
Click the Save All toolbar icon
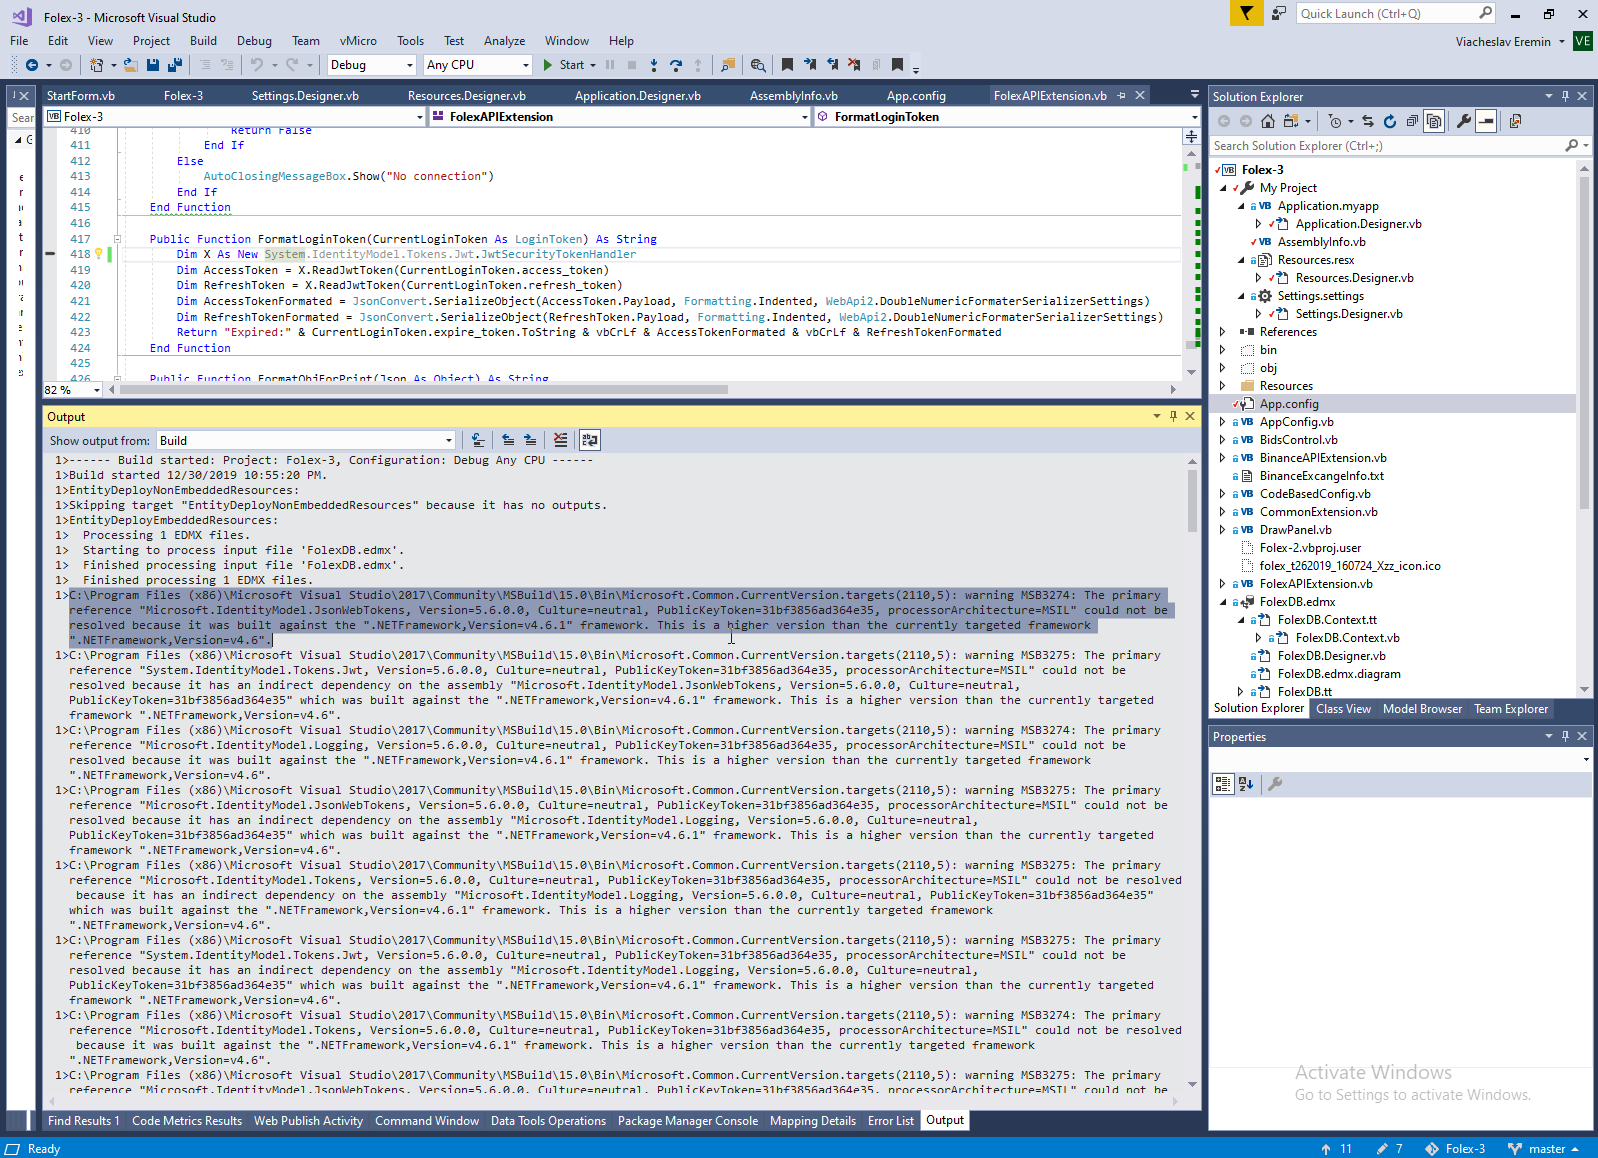(x=175, y=65)
